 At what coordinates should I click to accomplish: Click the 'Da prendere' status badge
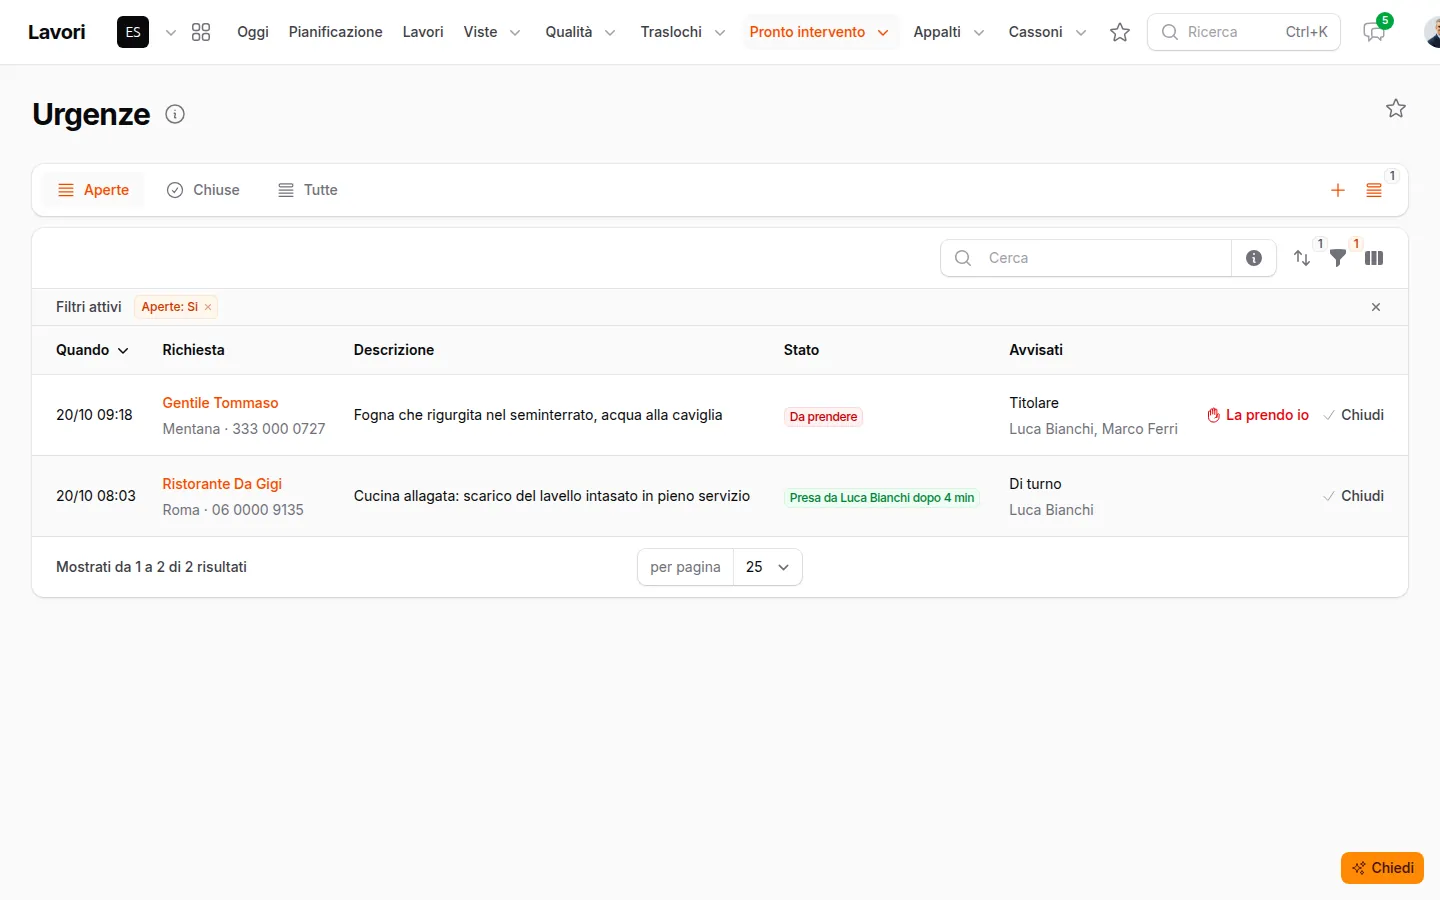[823, 417]
